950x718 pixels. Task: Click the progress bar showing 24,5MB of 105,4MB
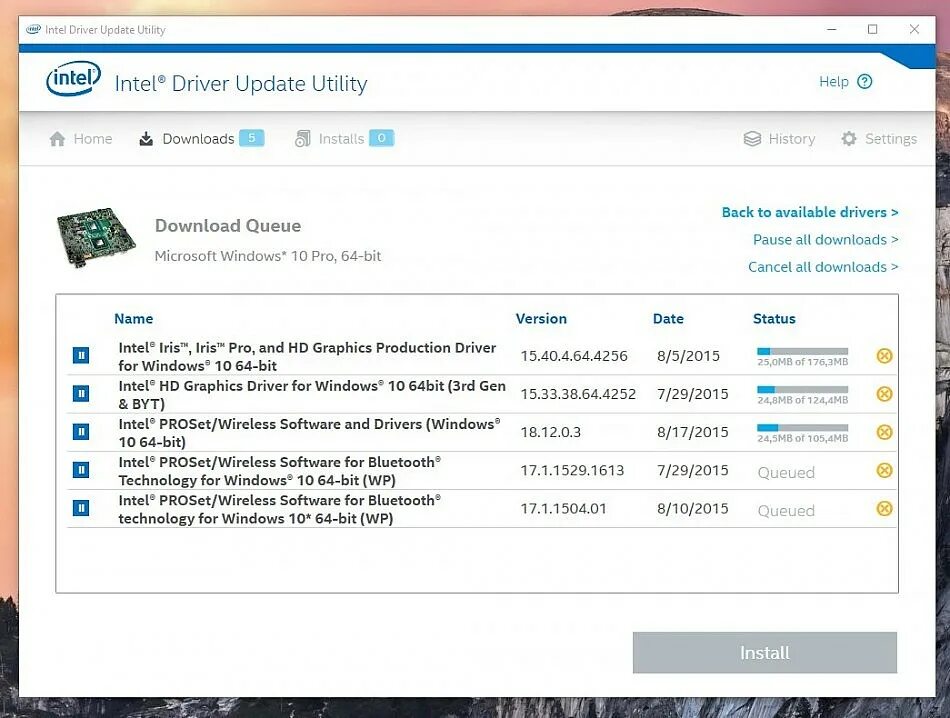pos(802,428)
